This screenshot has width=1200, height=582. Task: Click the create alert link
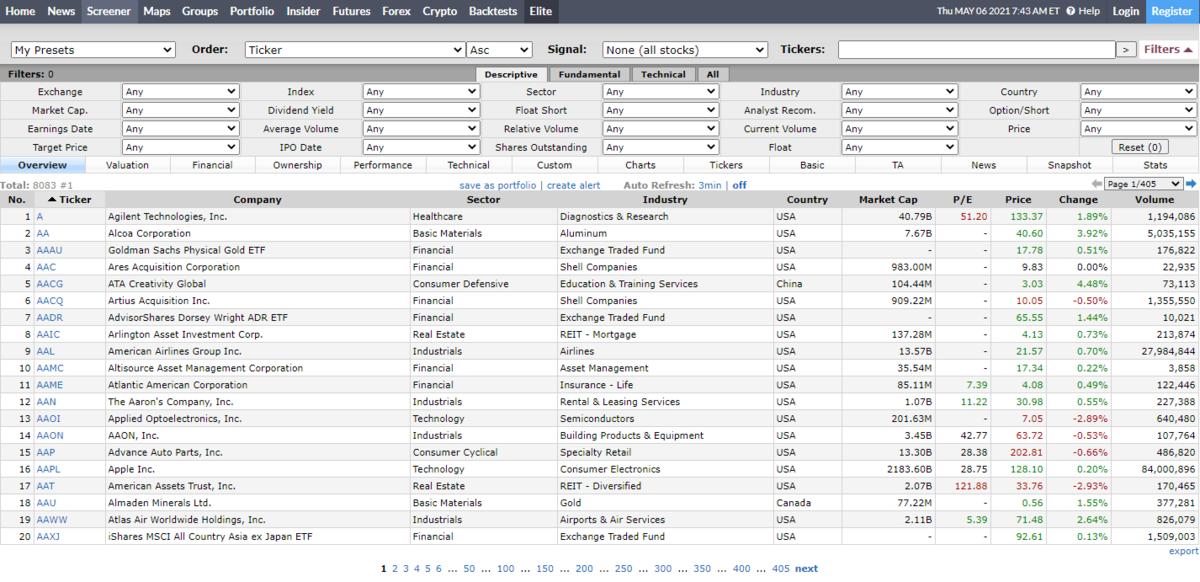point(574,185)
